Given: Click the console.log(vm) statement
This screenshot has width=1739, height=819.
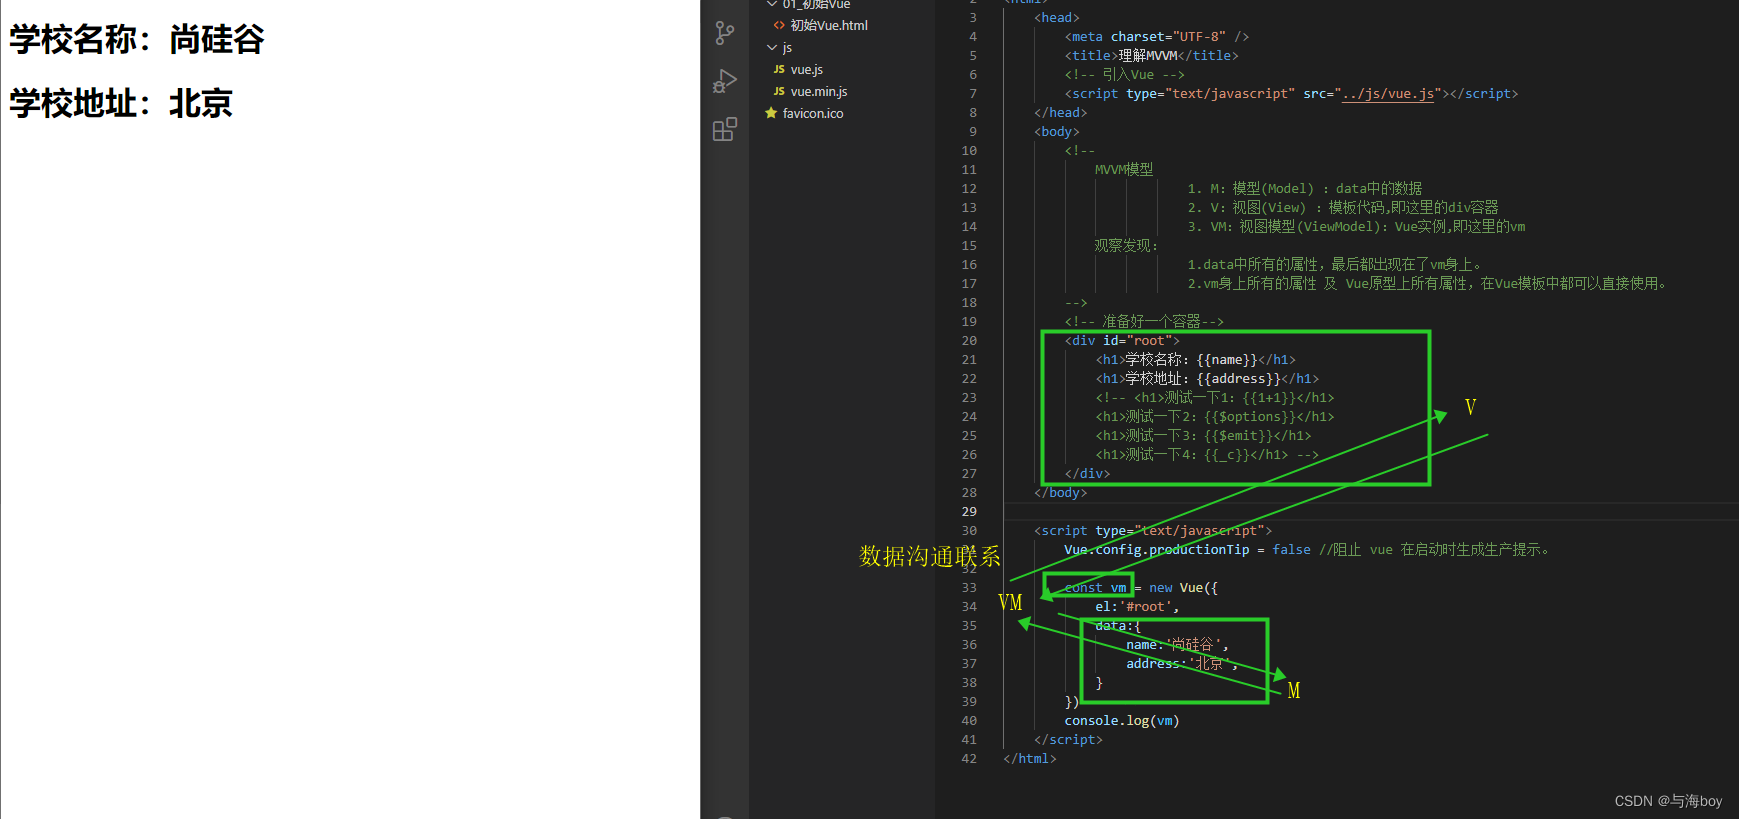Looking at the screenshot, I should click(x=1122, y=720).
